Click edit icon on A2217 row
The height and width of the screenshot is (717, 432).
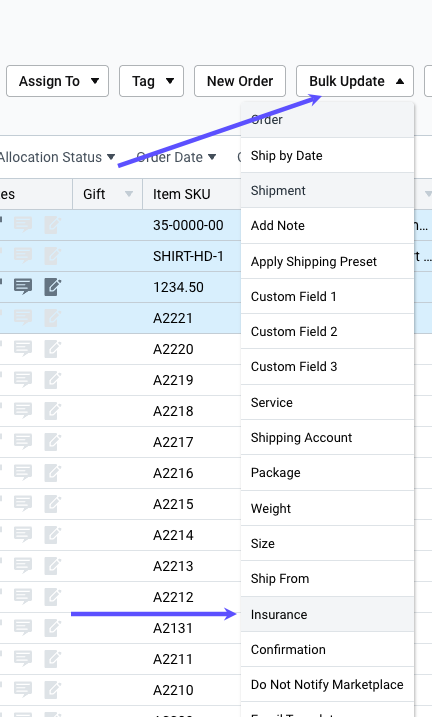tap(53, 441)
